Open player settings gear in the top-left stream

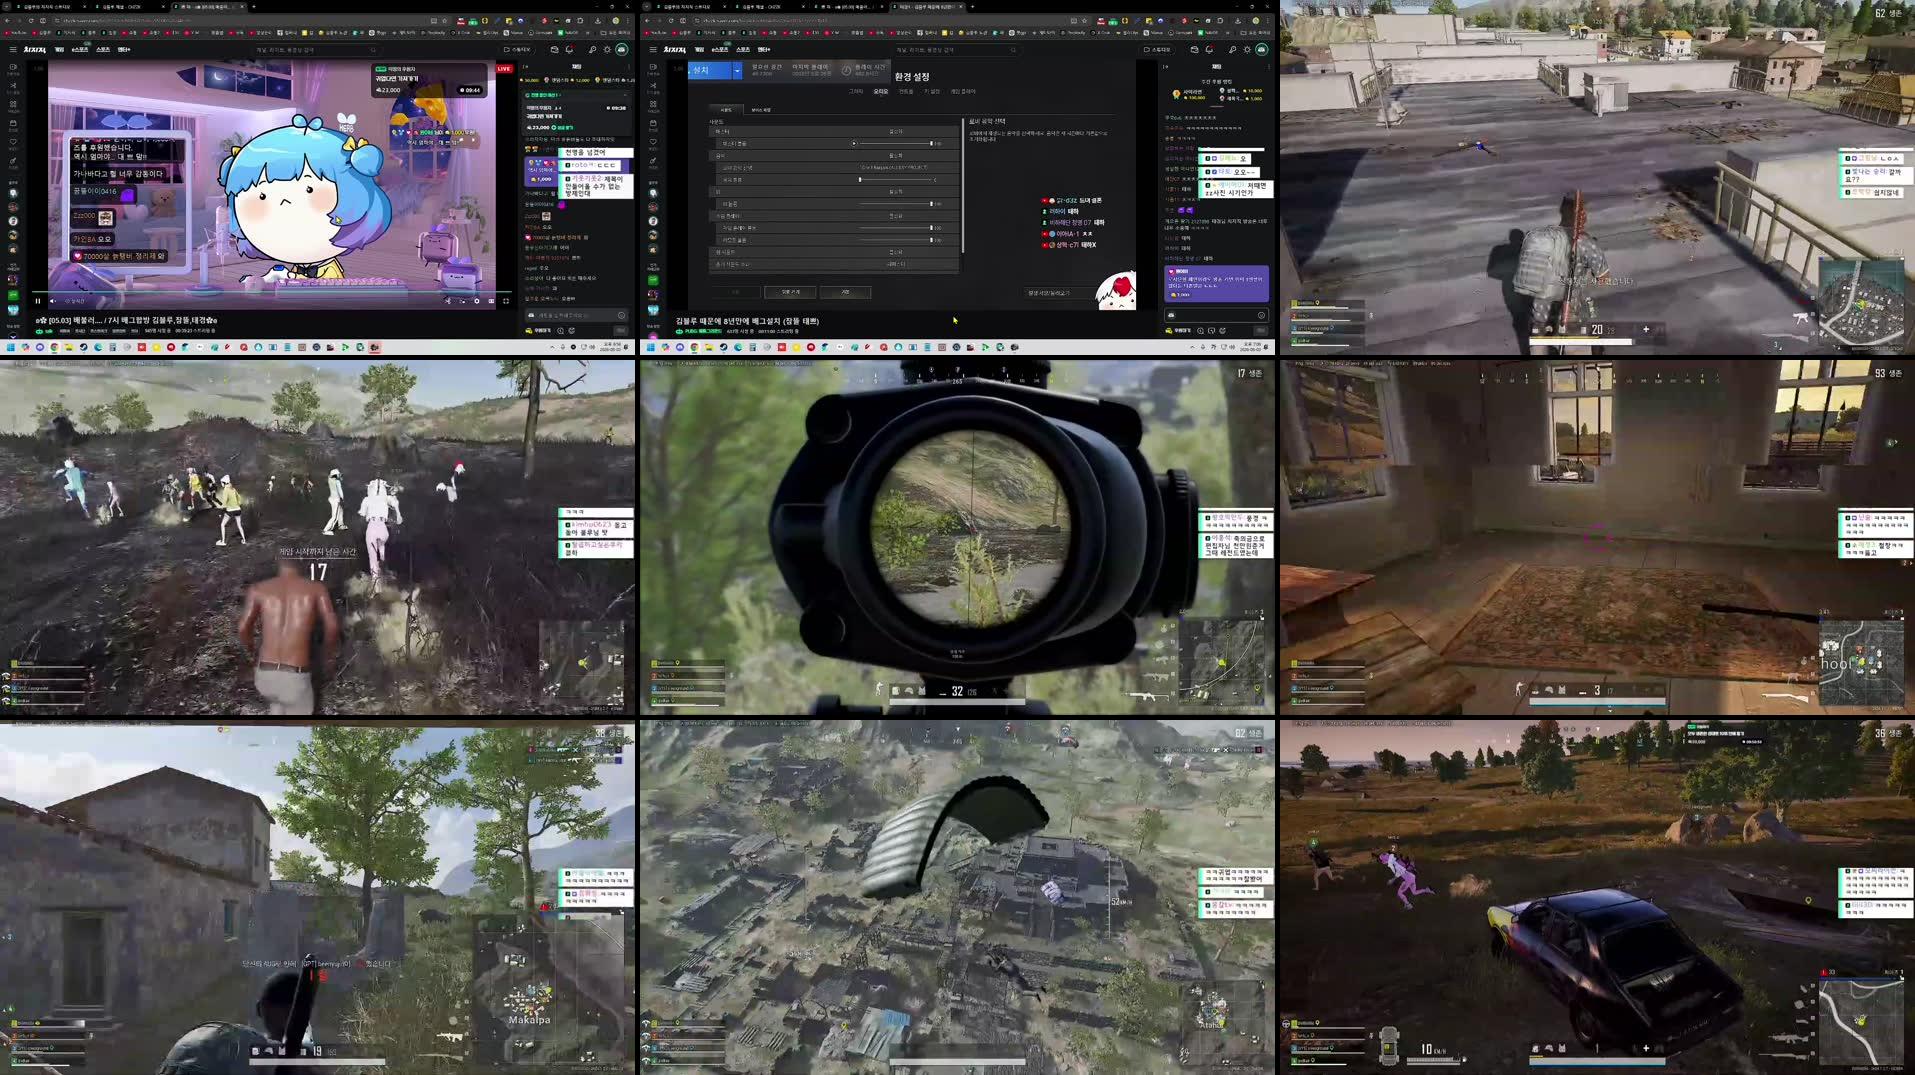[x=477, y=301]
